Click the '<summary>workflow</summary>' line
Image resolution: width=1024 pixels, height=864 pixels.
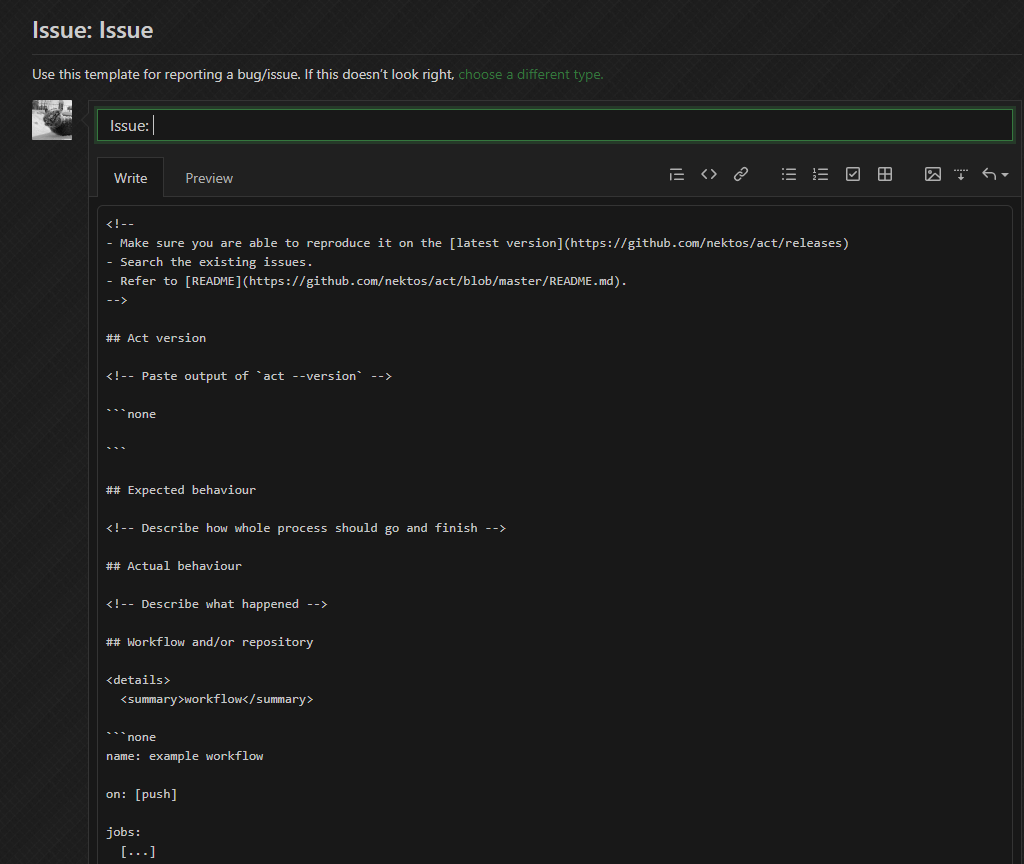(x=217, y=699)
